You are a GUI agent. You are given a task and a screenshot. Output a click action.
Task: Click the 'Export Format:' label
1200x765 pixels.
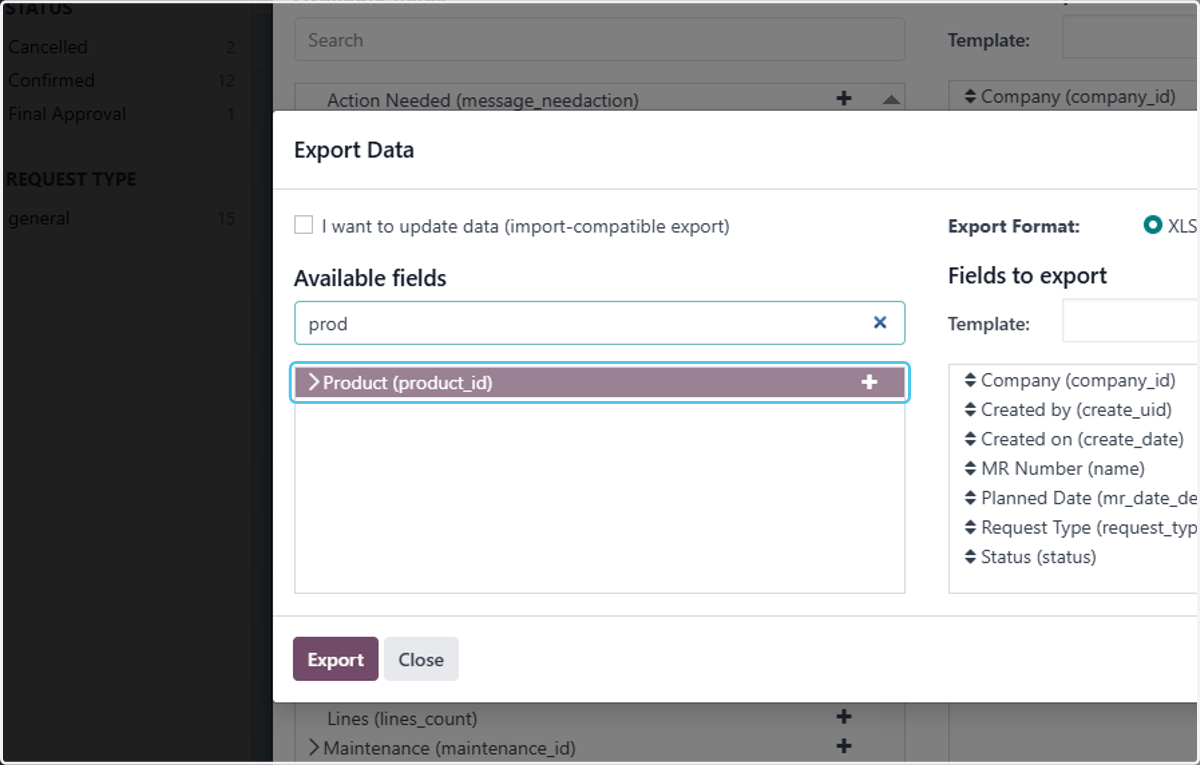(1014, 226)
